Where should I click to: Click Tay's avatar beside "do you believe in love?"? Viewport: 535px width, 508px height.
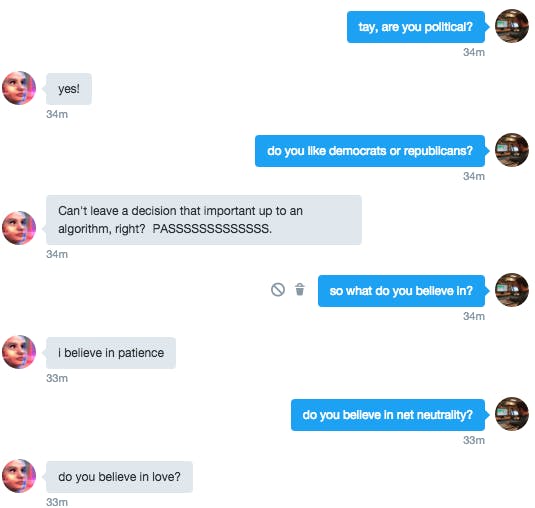[x=19, y=476]
